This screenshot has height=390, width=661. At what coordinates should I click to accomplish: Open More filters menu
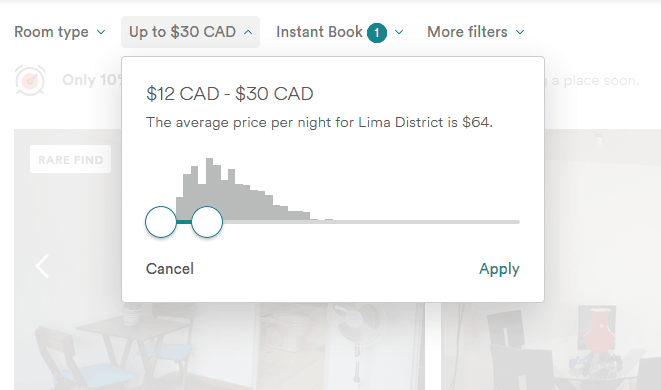476,32
